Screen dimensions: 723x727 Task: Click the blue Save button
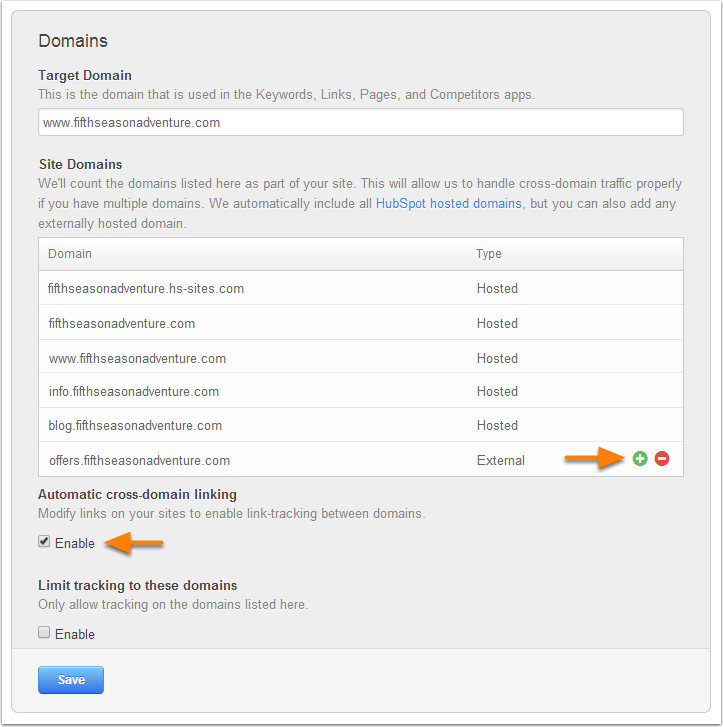click(71, 680)
